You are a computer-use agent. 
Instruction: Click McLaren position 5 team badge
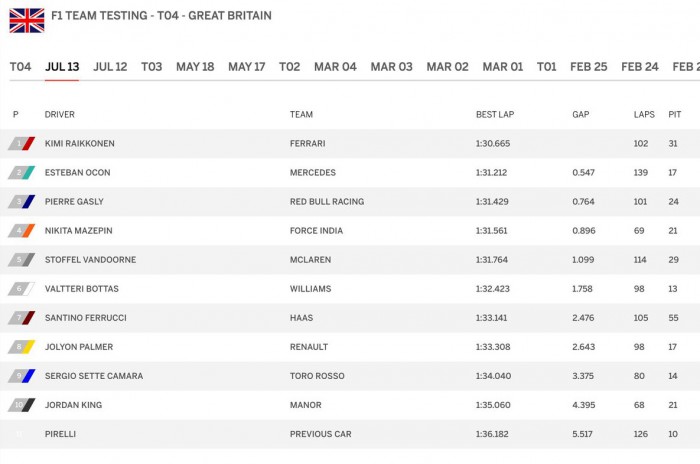pyautogui.click(x=22, y=260)
